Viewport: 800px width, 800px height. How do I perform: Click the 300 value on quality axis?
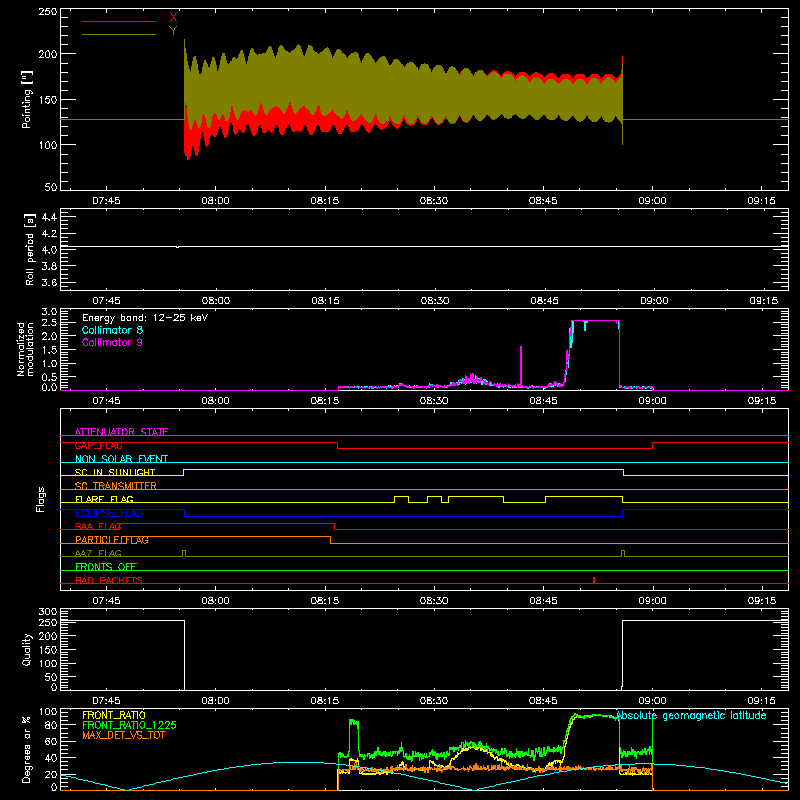(x=48, y=612)
